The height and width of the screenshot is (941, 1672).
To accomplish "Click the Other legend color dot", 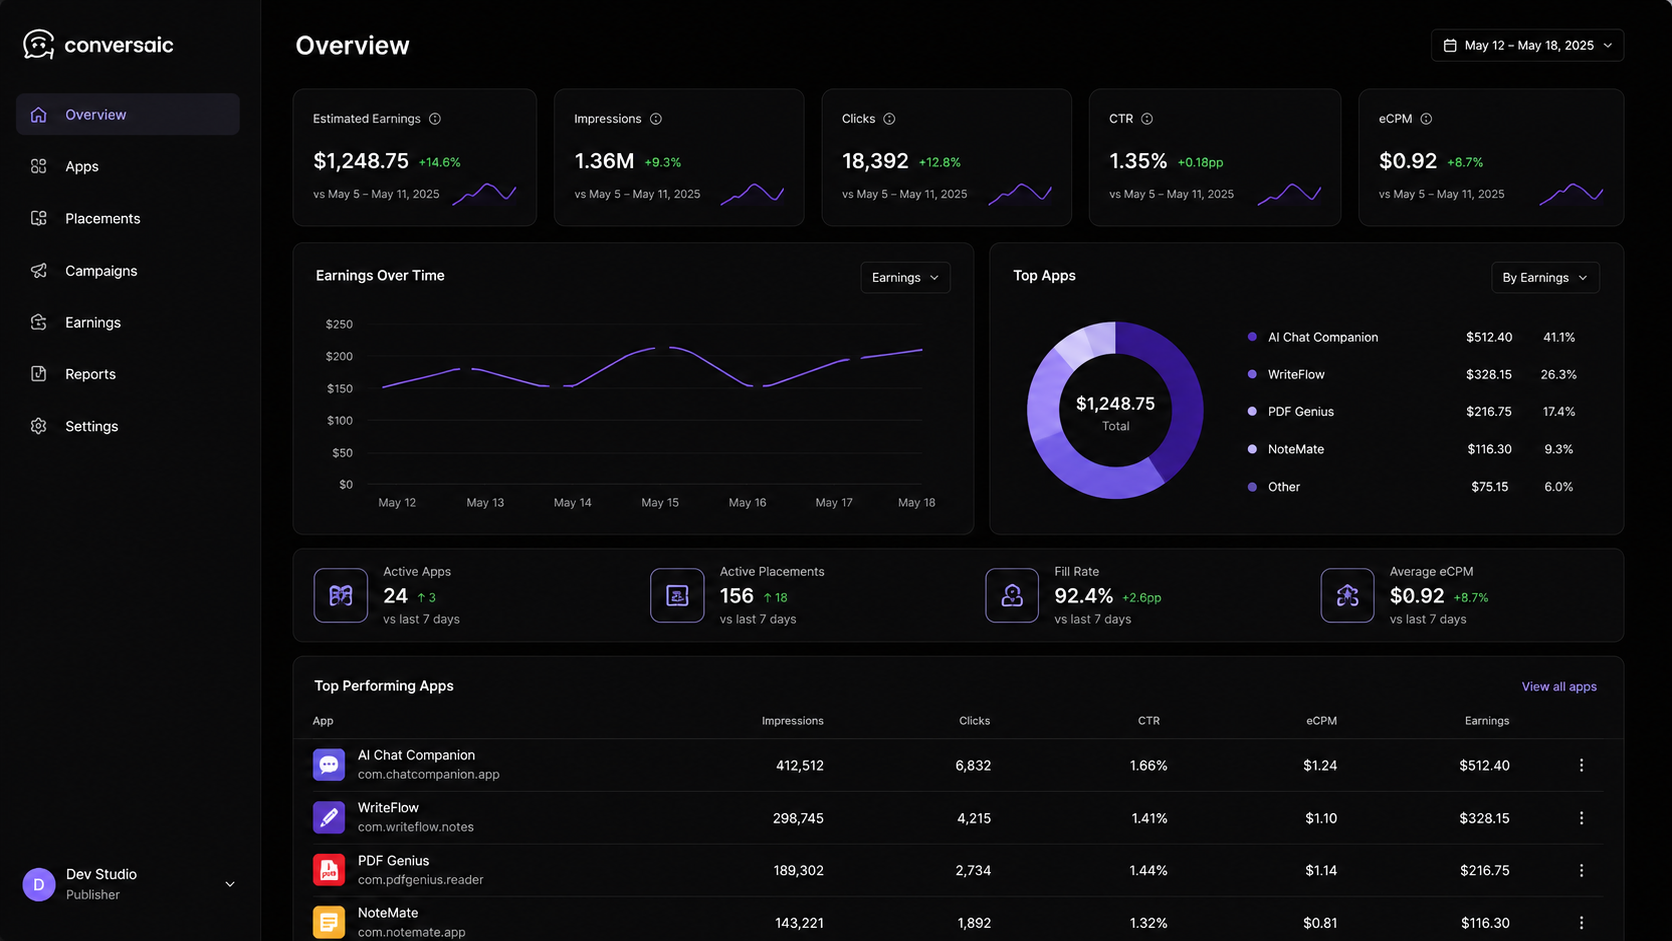I will [x=1252, y=487].
